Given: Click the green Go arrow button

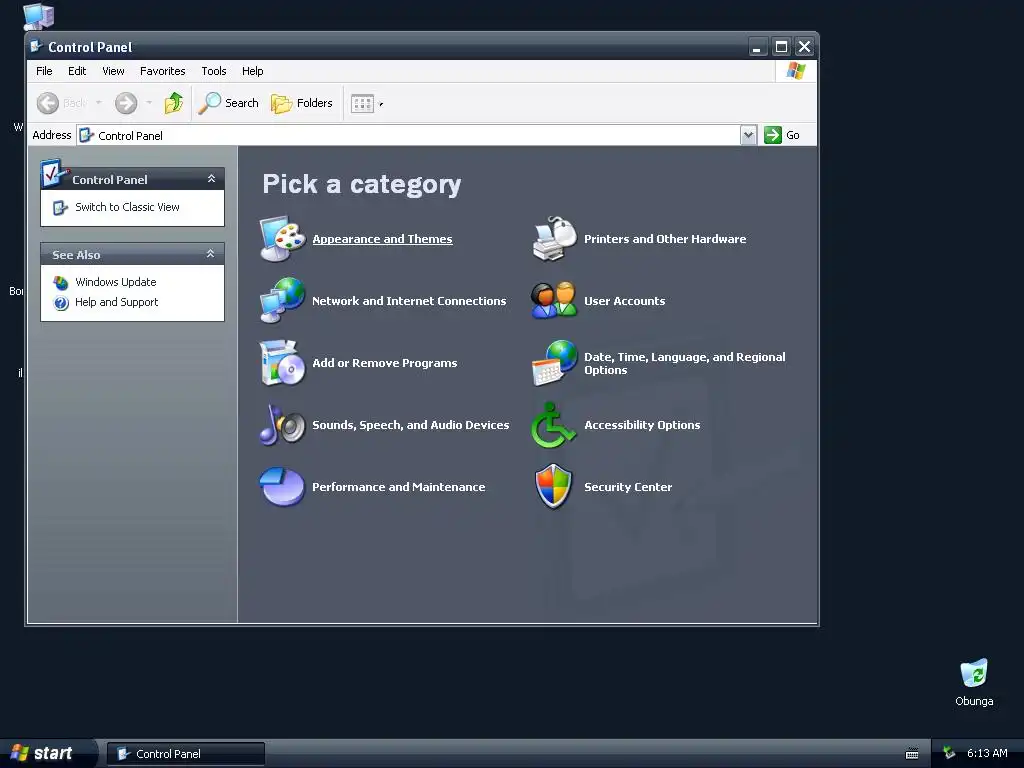Looking at the screenshot, I should coord(773,135).
